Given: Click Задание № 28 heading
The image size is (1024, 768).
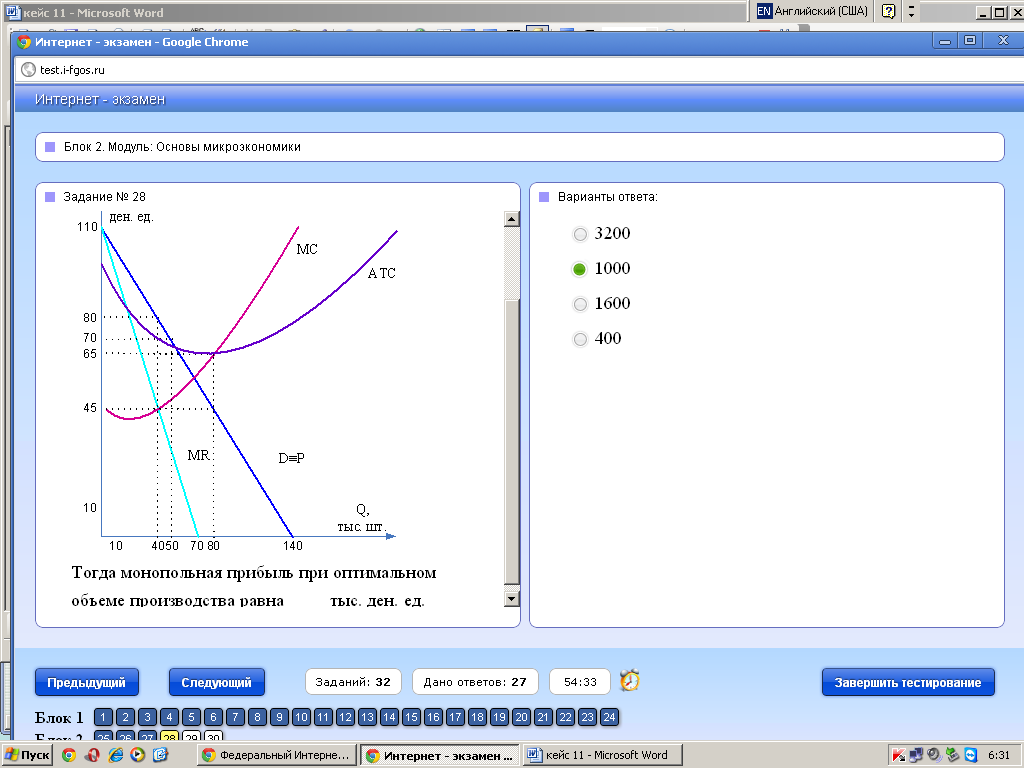Looking at the screenshot, I should (104, 197).
